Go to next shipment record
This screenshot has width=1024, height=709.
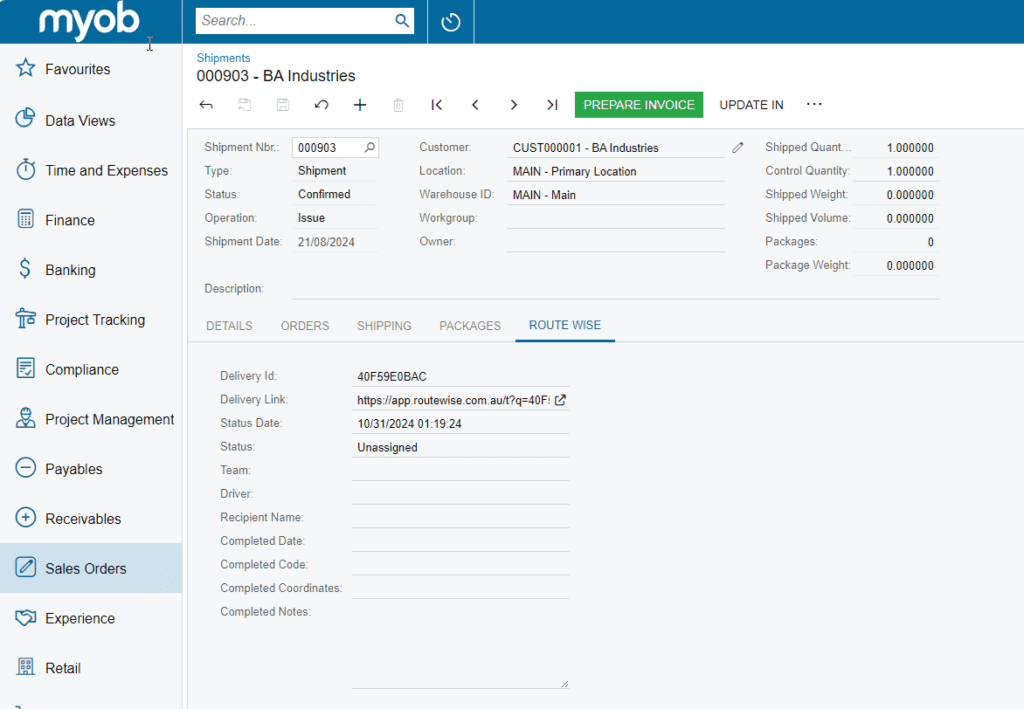coord(513,105)
